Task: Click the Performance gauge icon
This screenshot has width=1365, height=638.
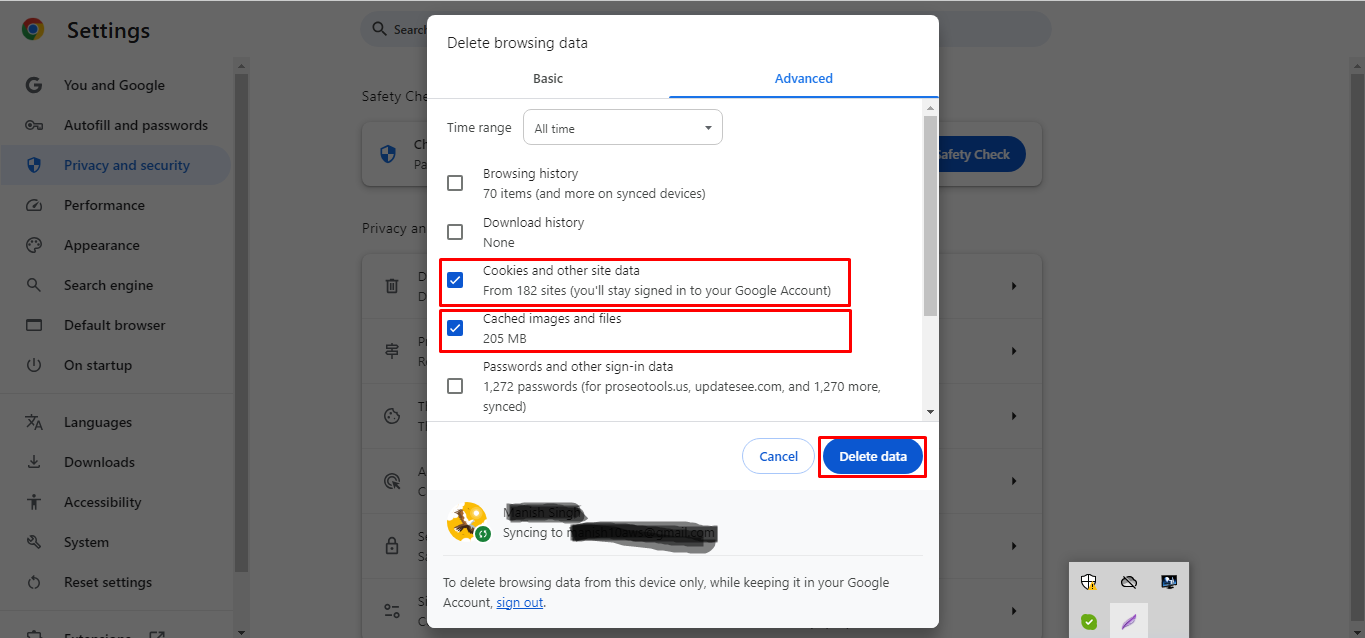Action: pos(34,205)
